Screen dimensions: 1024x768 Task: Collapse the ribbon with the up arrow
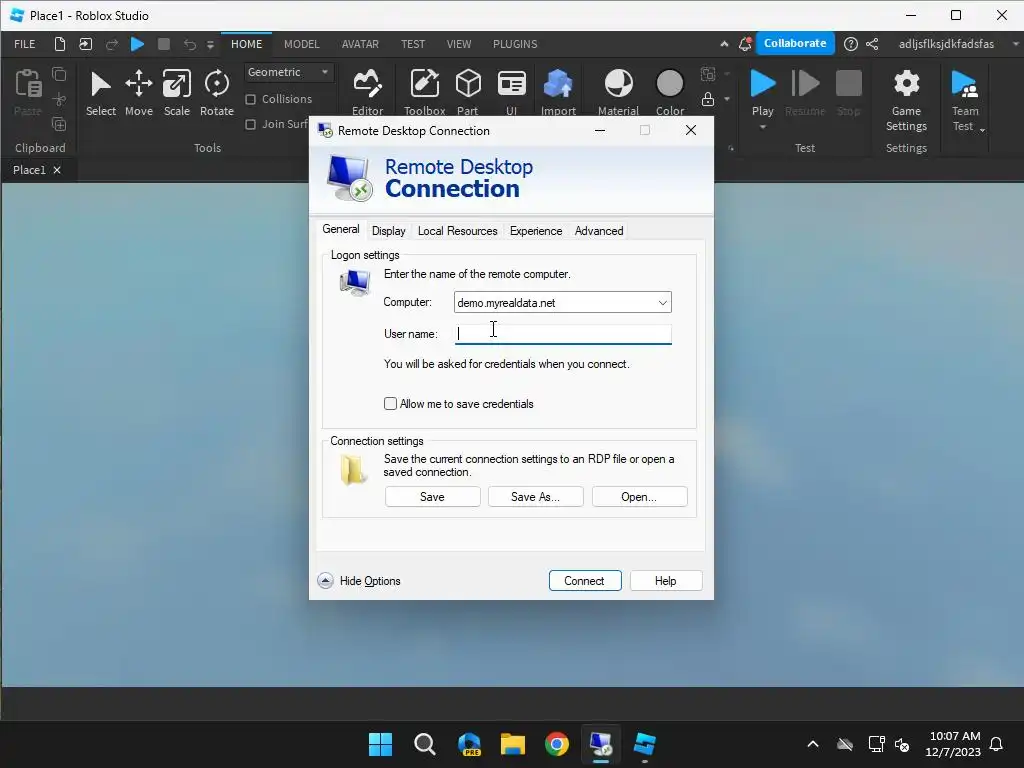tap(724, 44)
